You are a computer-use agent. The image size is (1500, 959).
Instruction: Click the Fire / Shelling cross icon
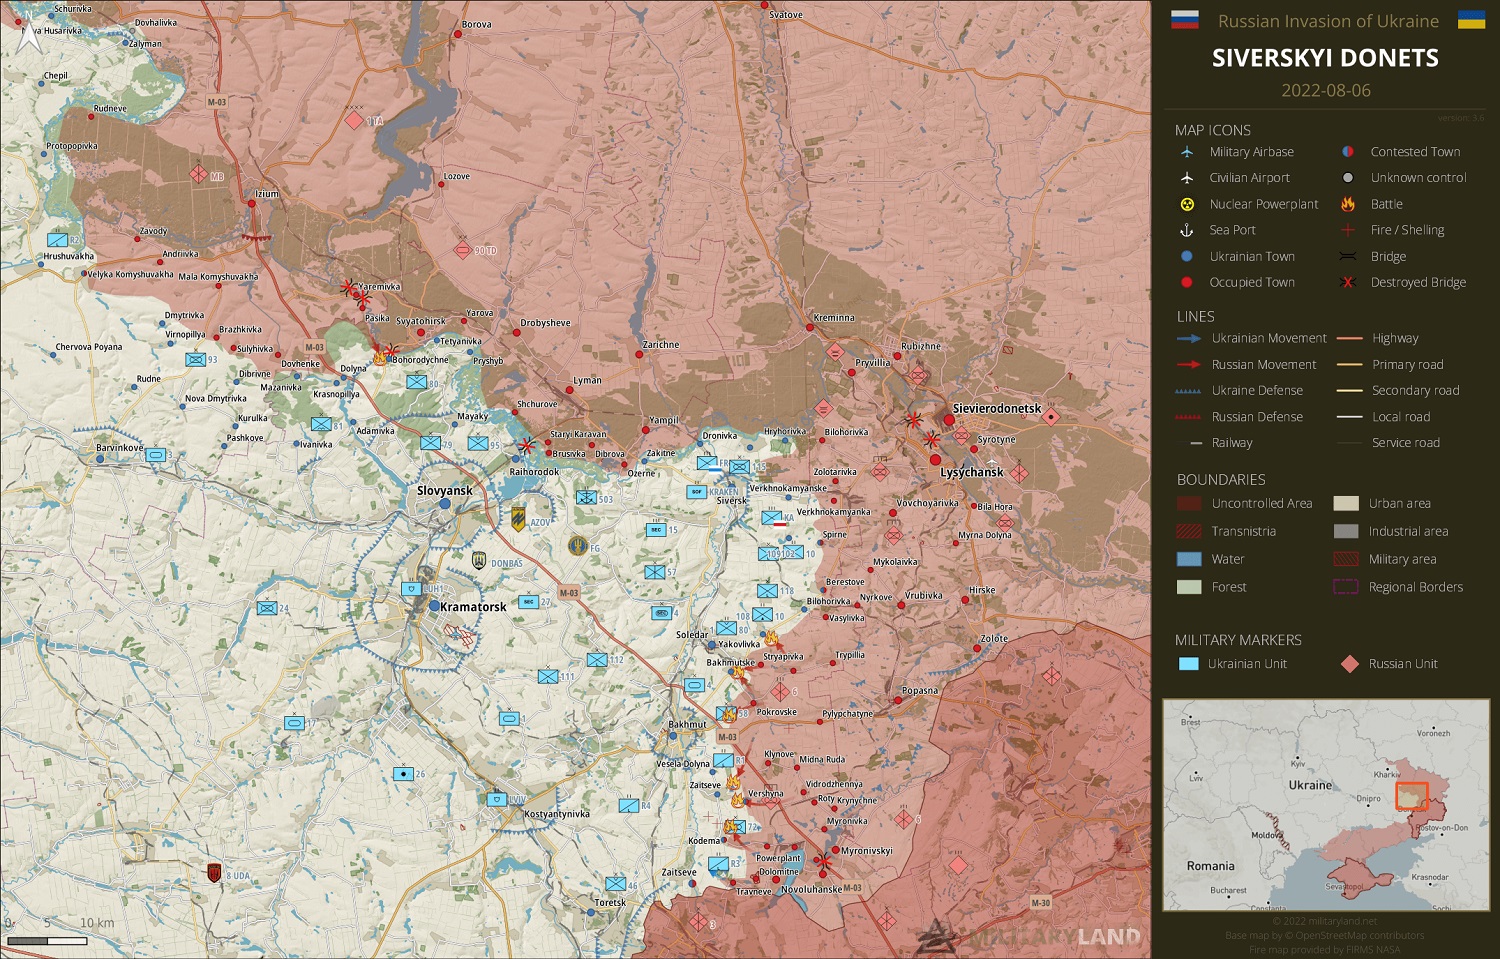[1348, 230]
